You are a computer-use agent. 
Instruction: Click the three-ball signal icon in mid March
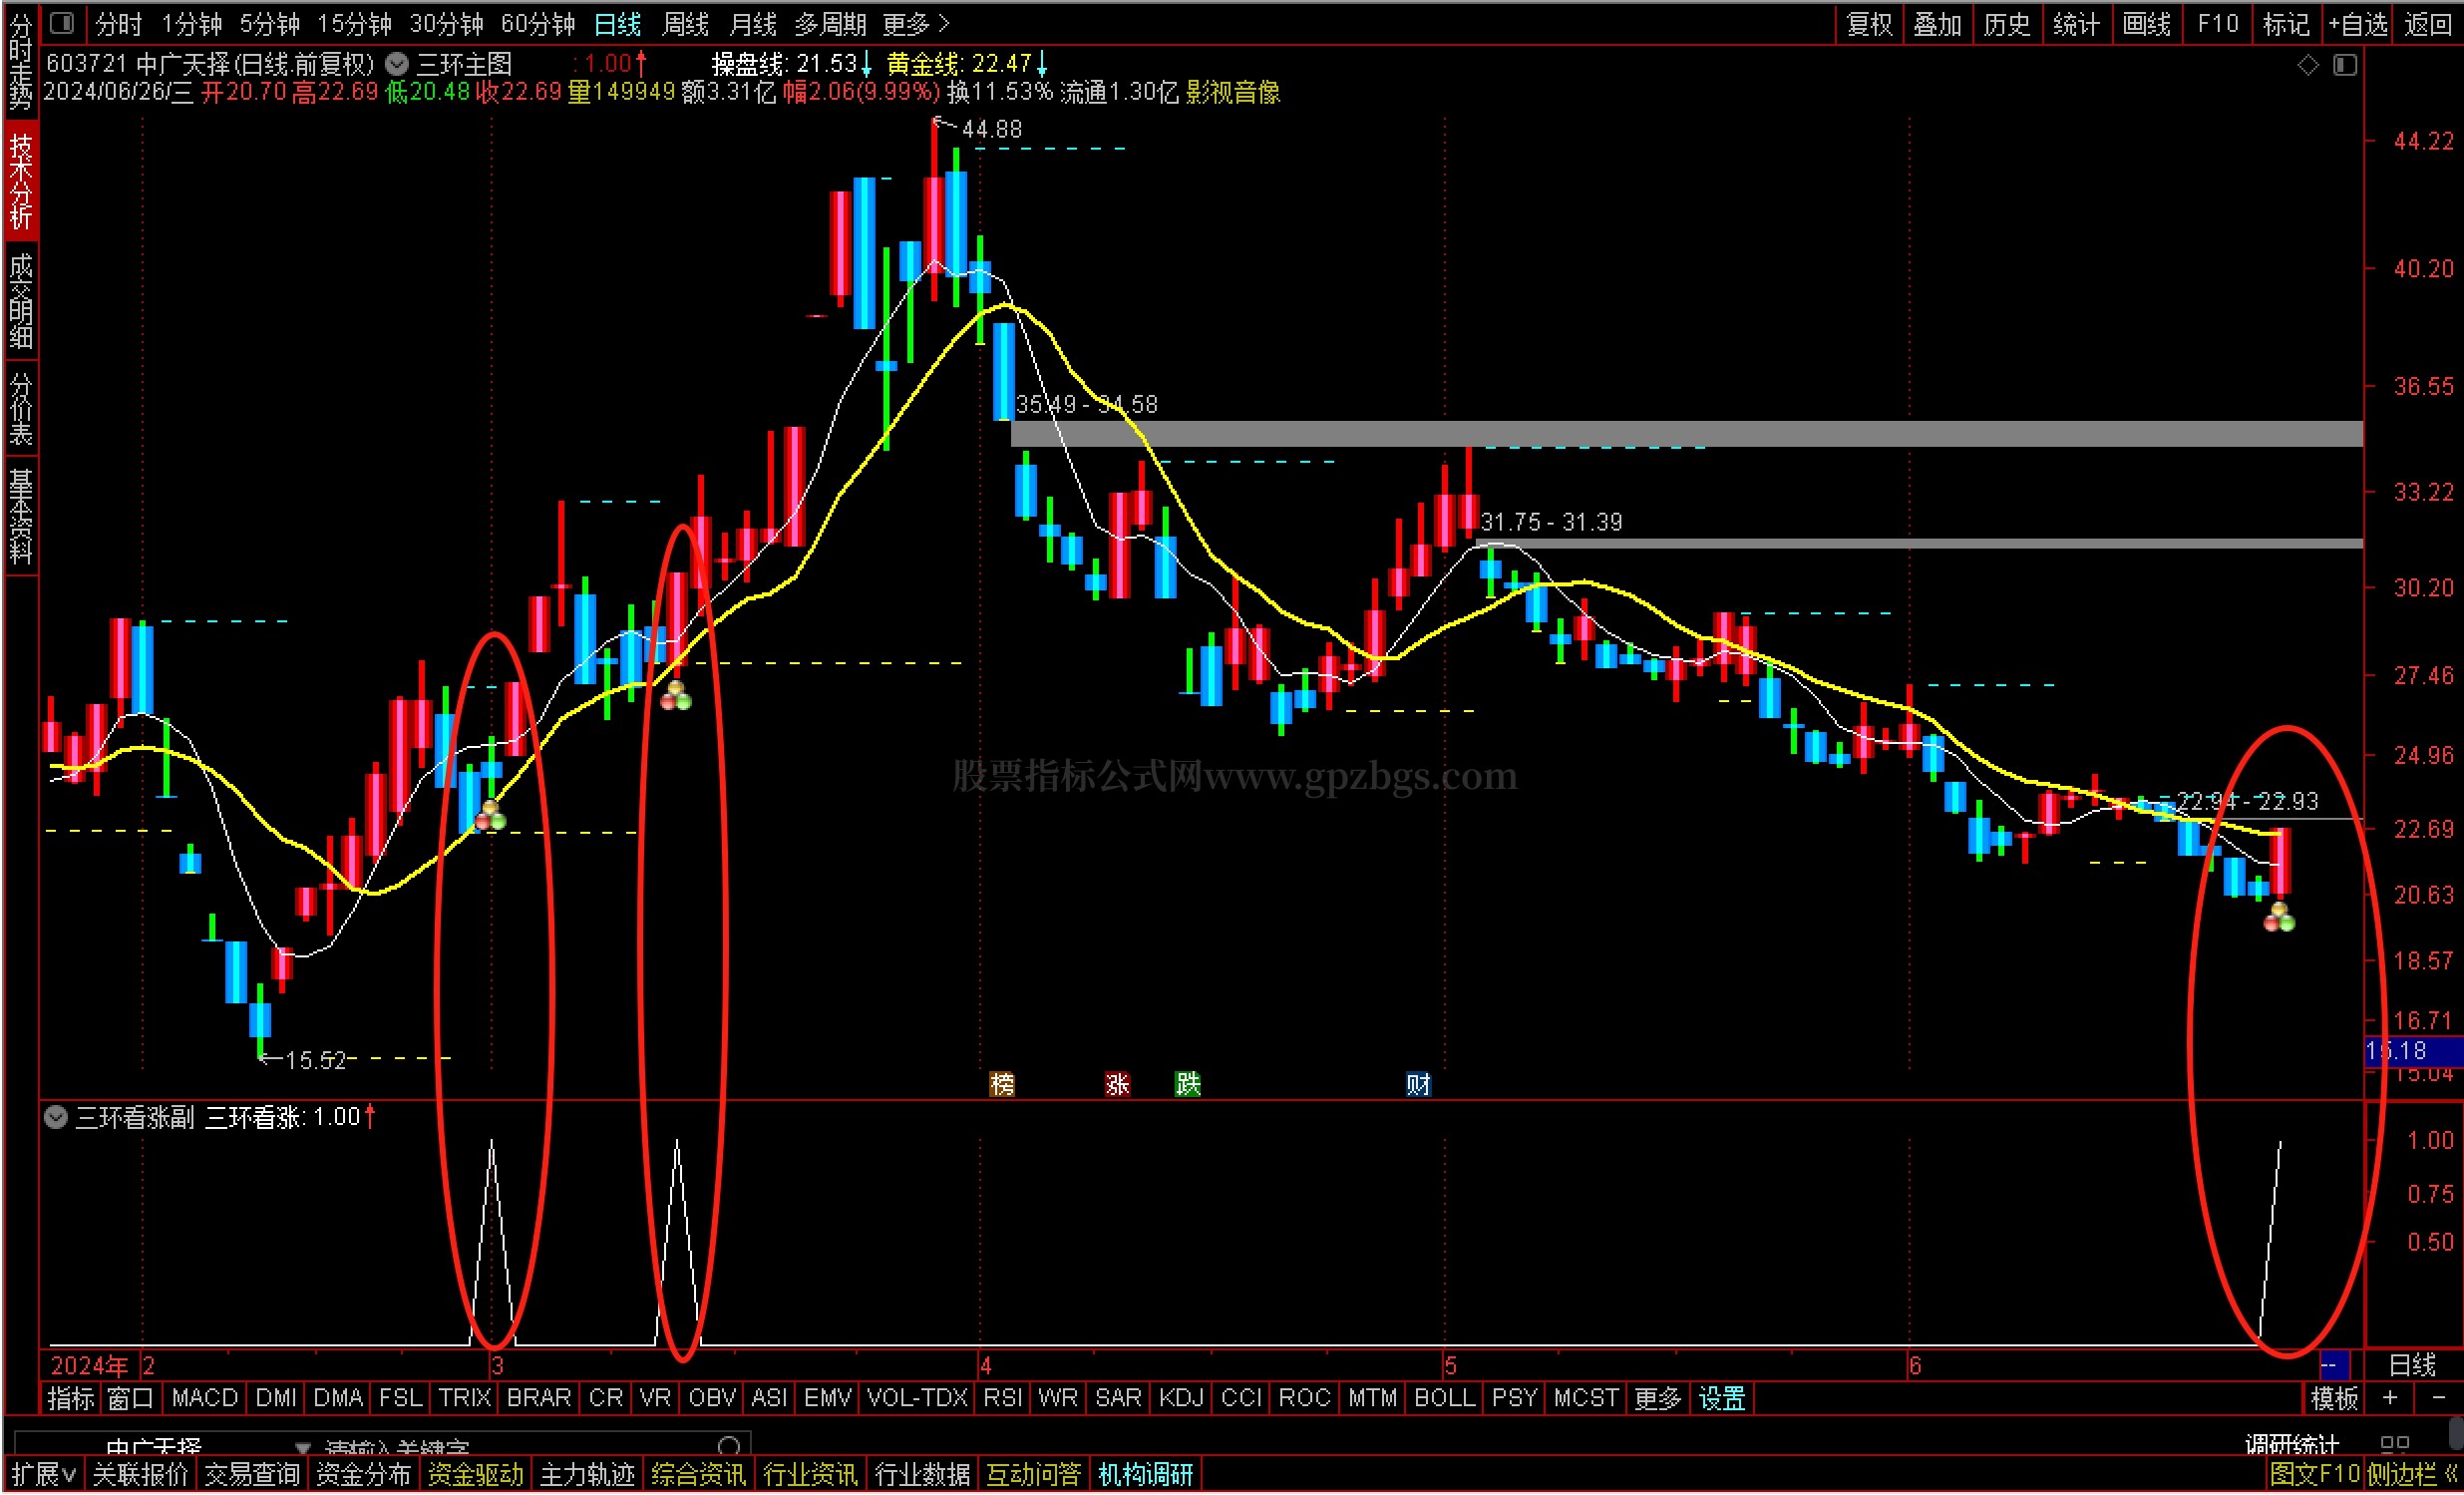click(x=676, y=695)
